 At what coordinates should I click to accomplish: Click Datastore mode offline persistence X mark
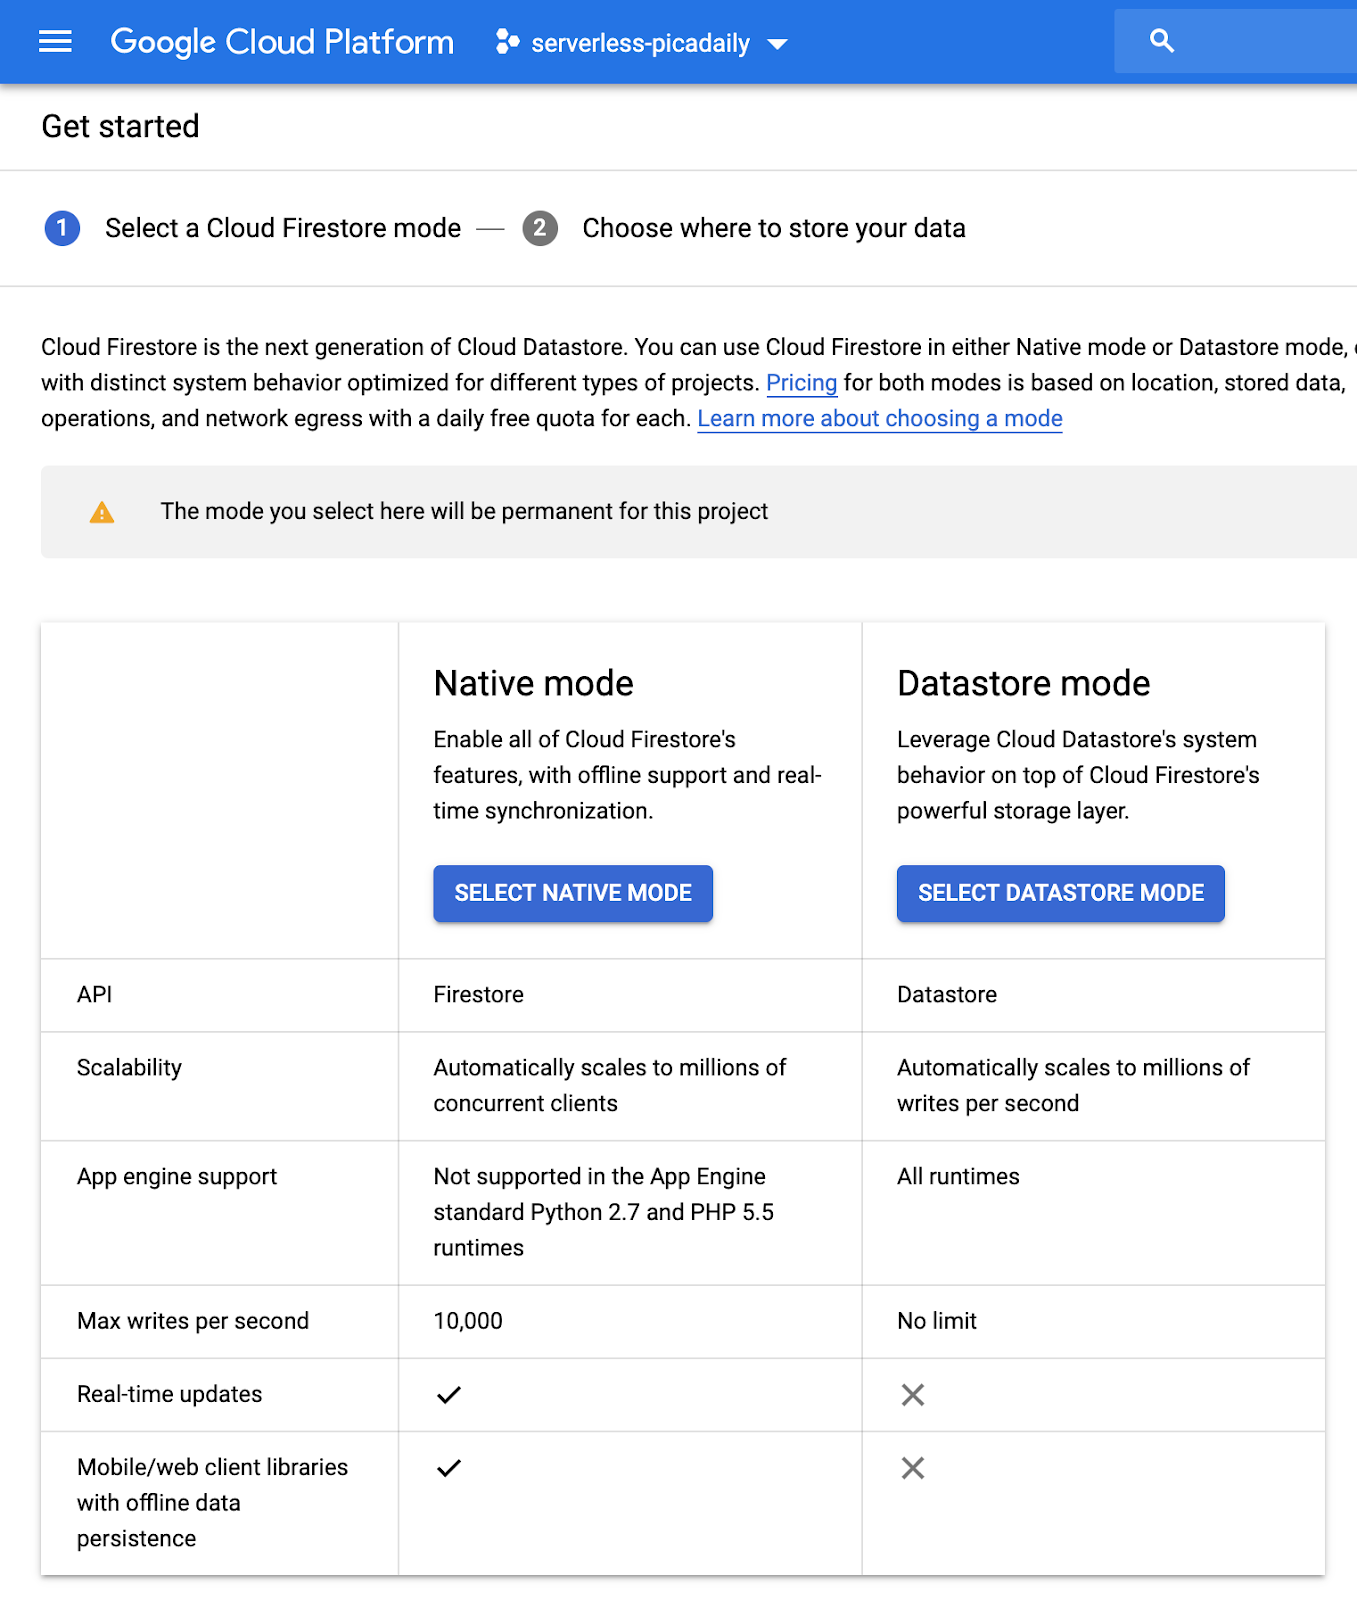pyautogui.click(x=913, y=1468)
